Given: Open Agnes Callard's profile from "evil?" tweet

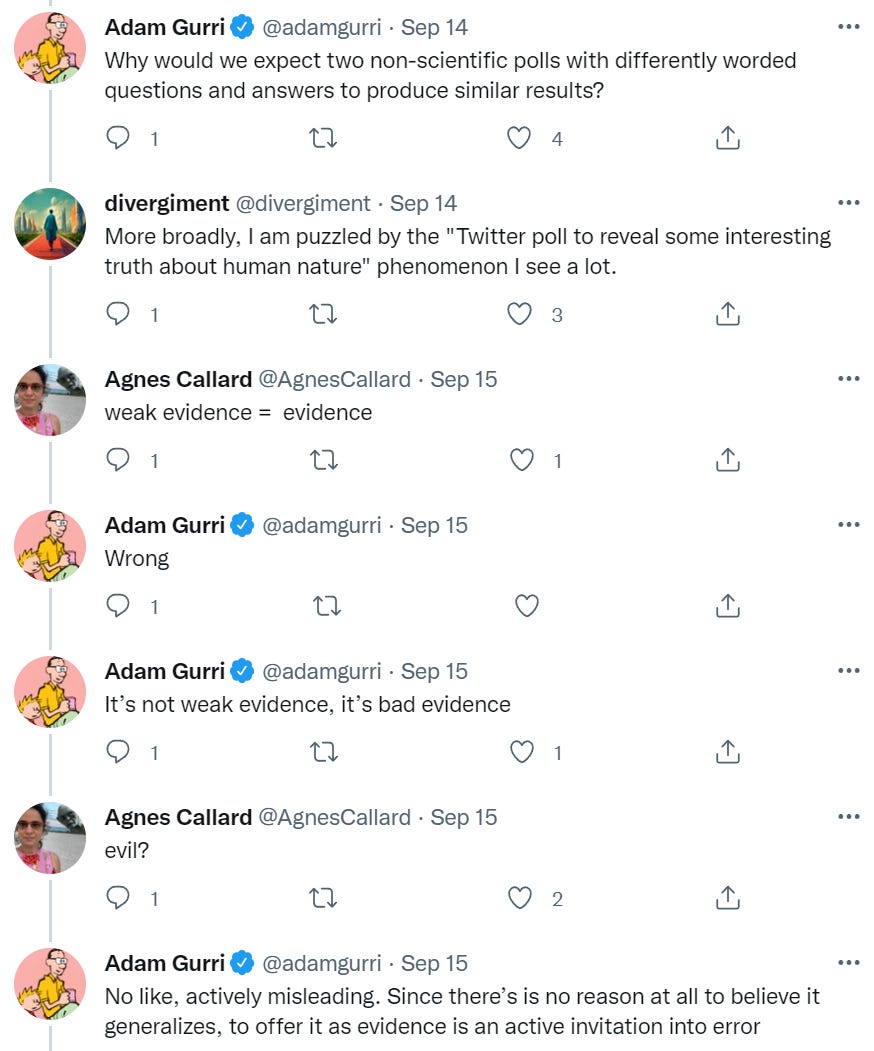Looking at the screenshot, I should tap(178, 817).
